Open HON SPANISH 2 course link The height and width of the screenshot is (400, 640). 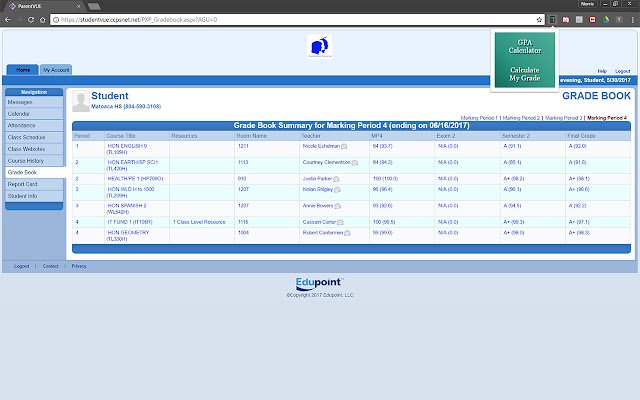click(127, 209)
